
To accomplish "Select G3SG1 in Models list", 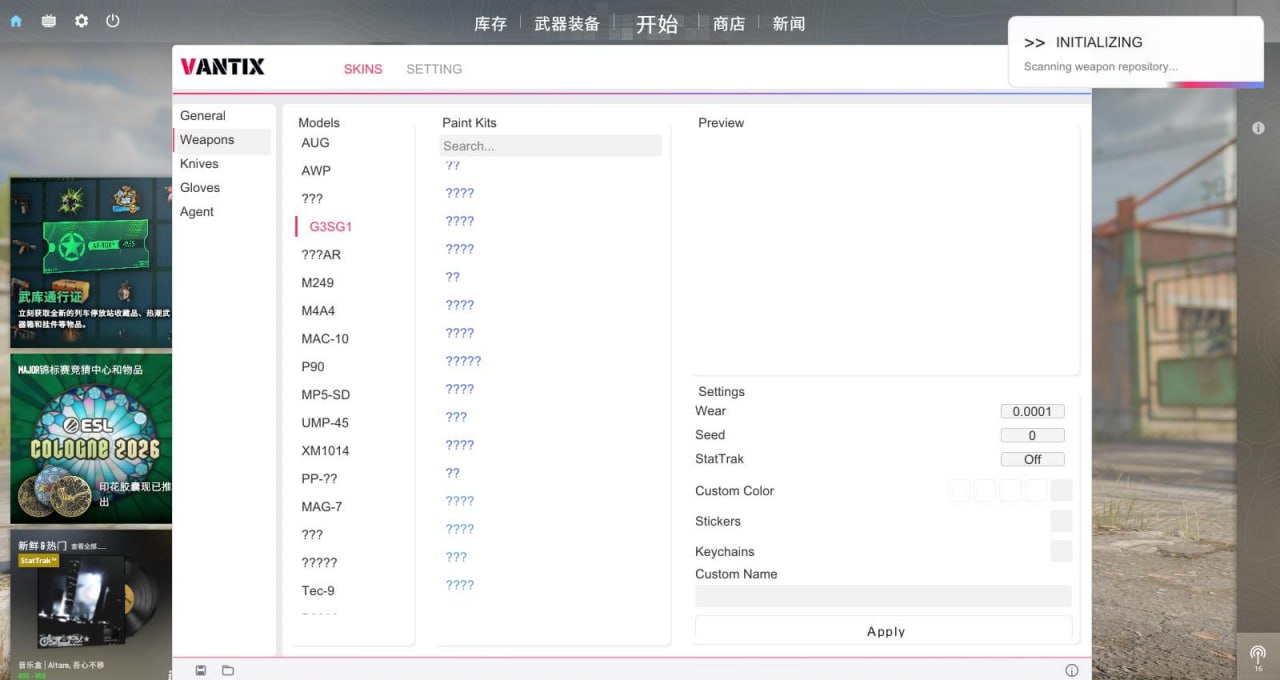I will click(330, 227).
